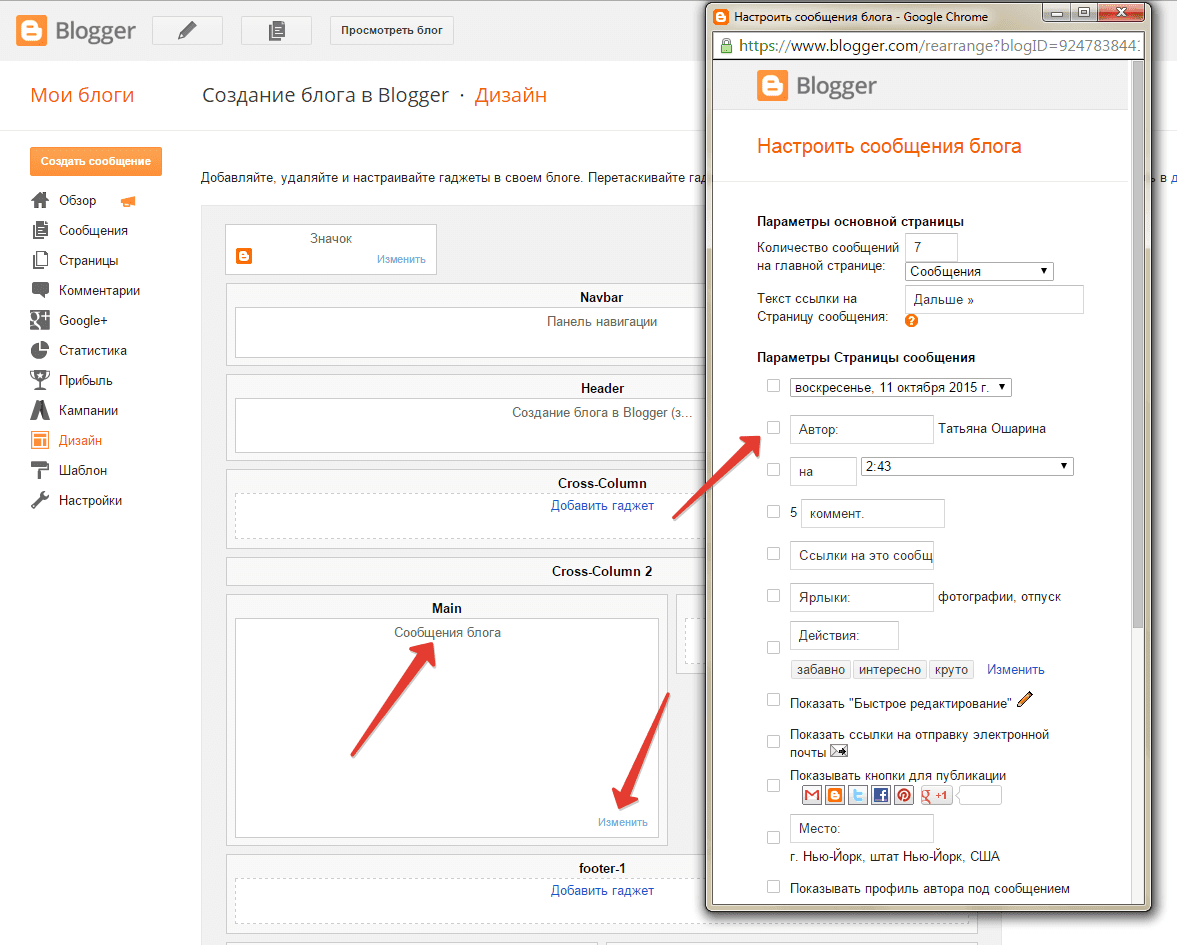Click the green padlock in popup address bar
This screenshot has height=945, width=1177.
coord(726,46)
